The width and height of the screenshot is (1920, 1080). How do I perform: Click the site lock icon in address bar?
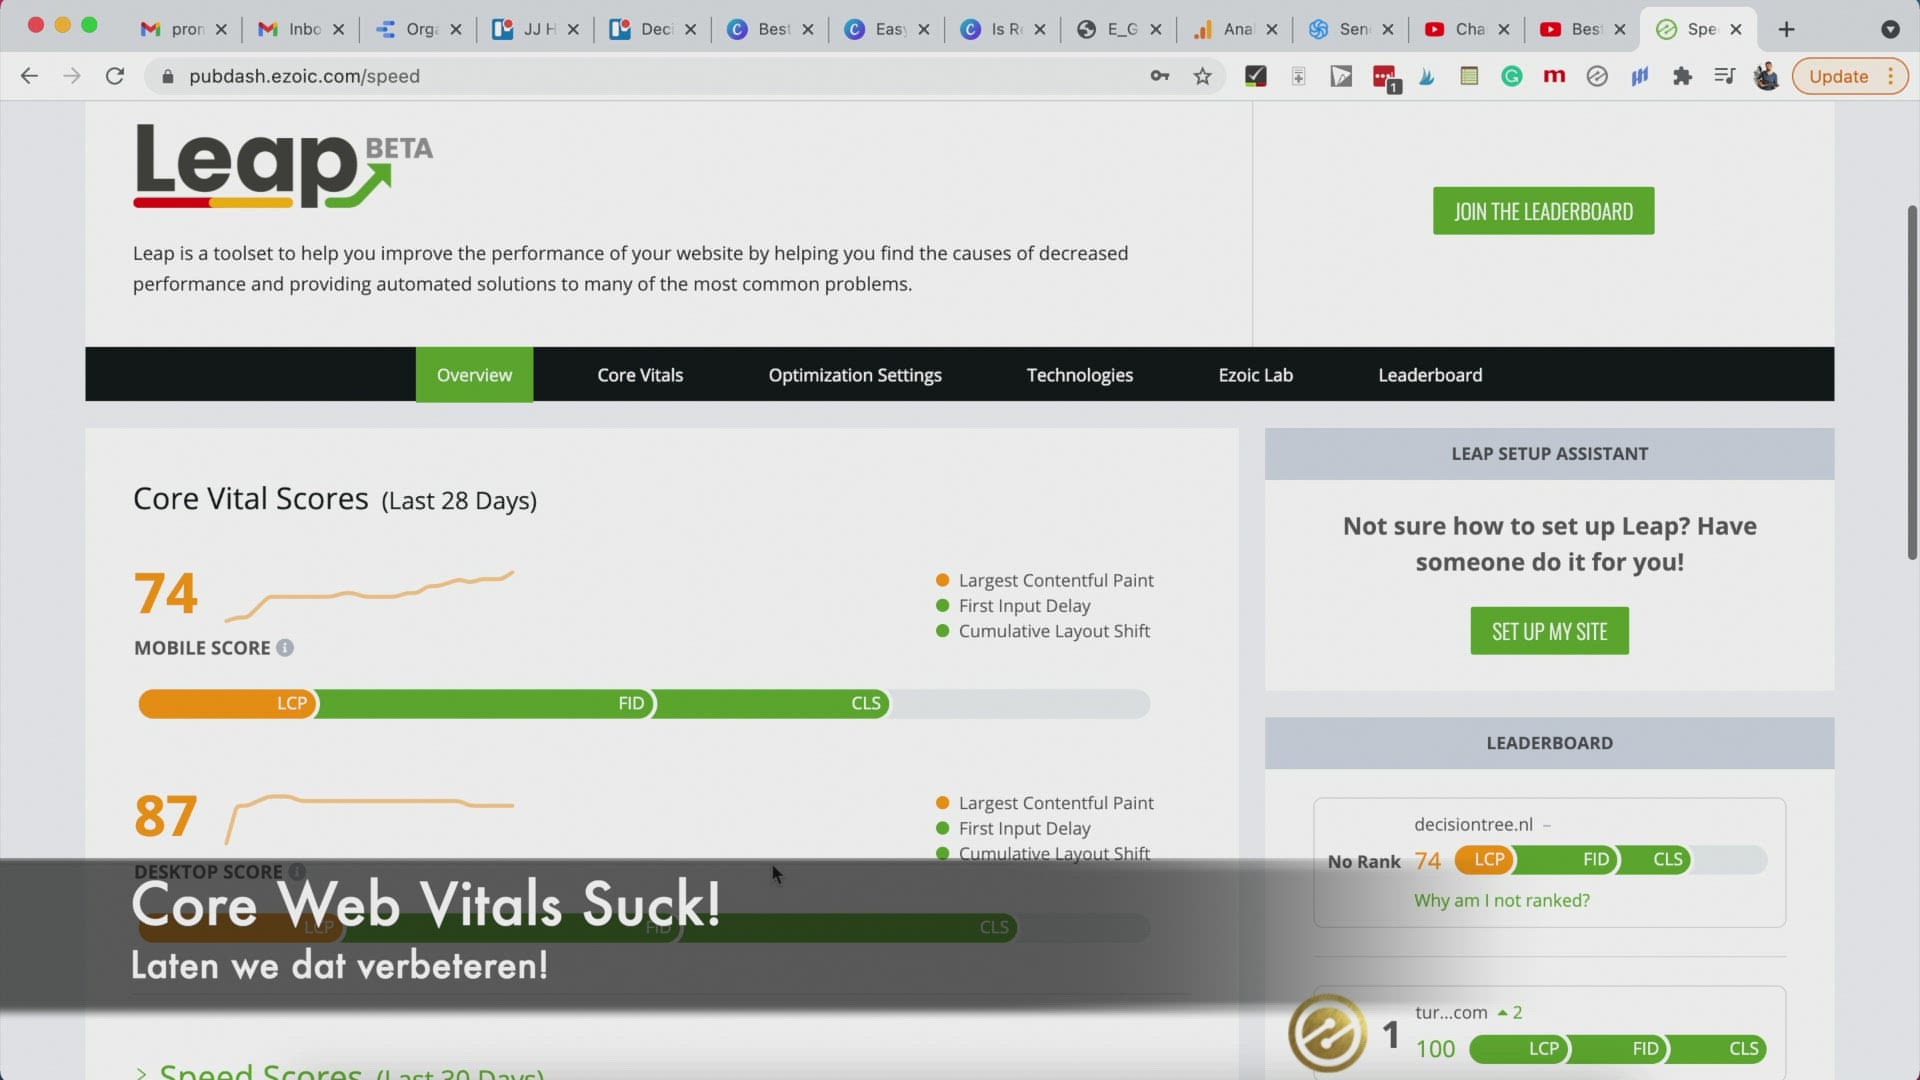tap(168, 76)
